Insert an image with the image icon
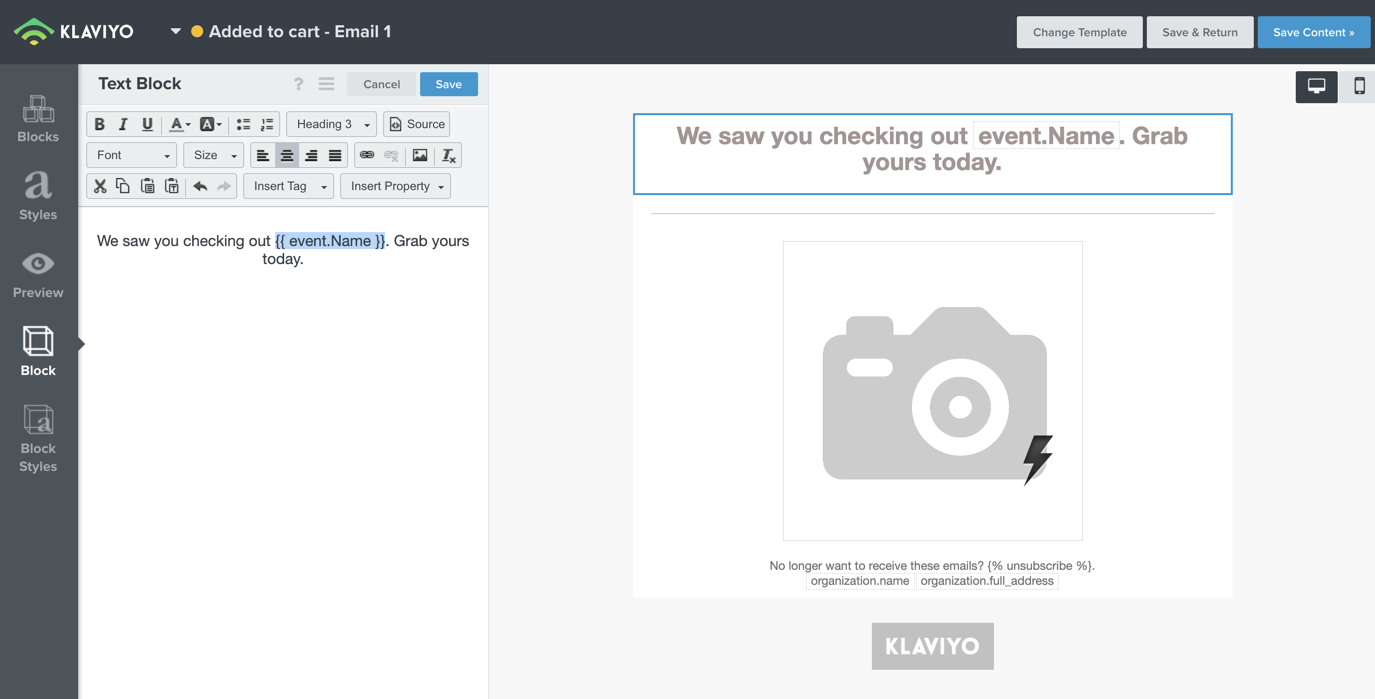This screenshot has width=1375, height=699. point(420,155)
